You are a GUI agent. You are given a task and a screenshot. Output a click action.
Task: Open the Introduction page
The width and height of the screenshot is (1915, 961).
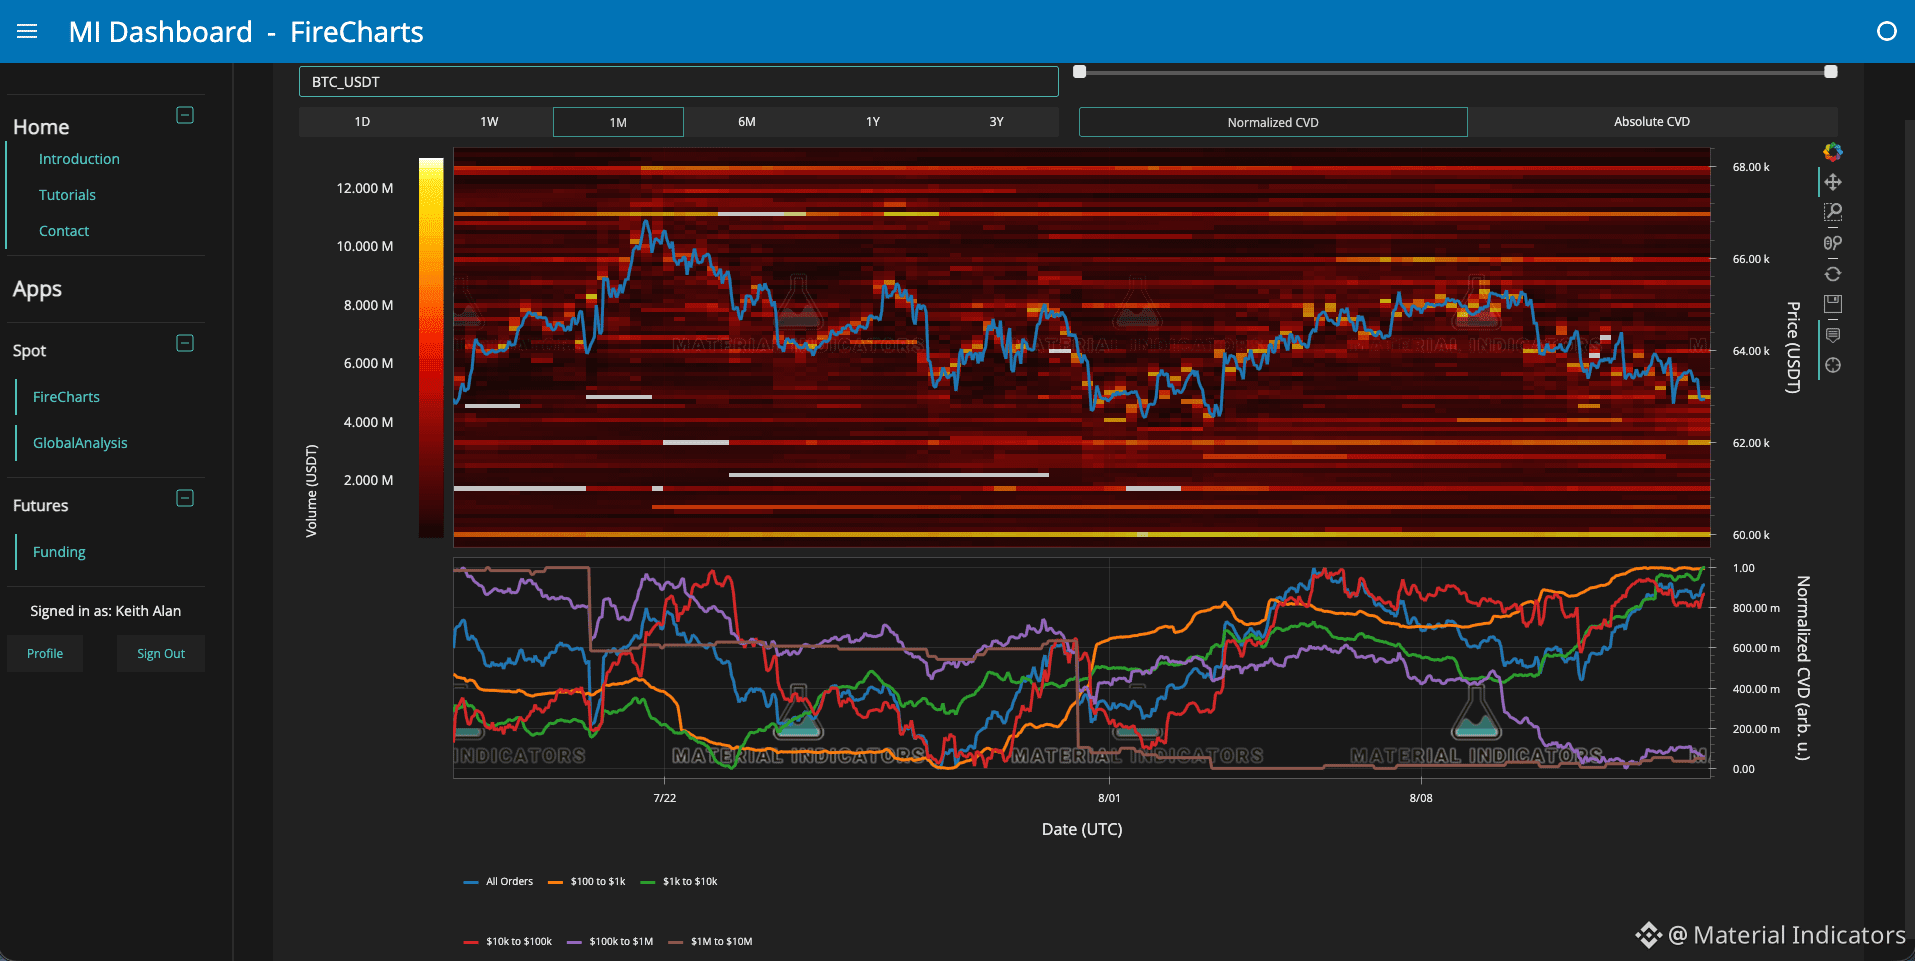pyautogui.click(x=79, y=159)
